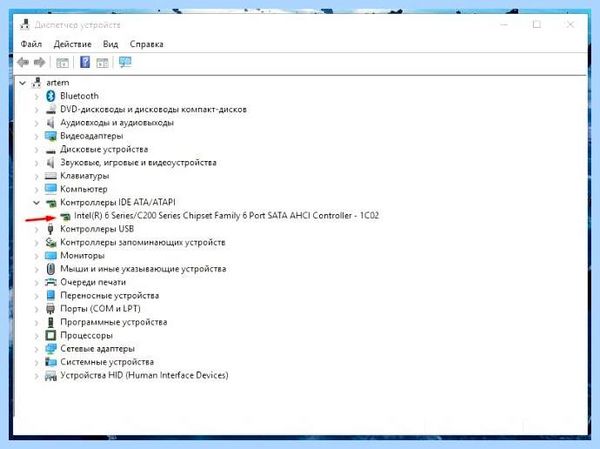Expand the Мониторы category
The width and height of the screenshot is (600, 449).
[x=37, y=256]
